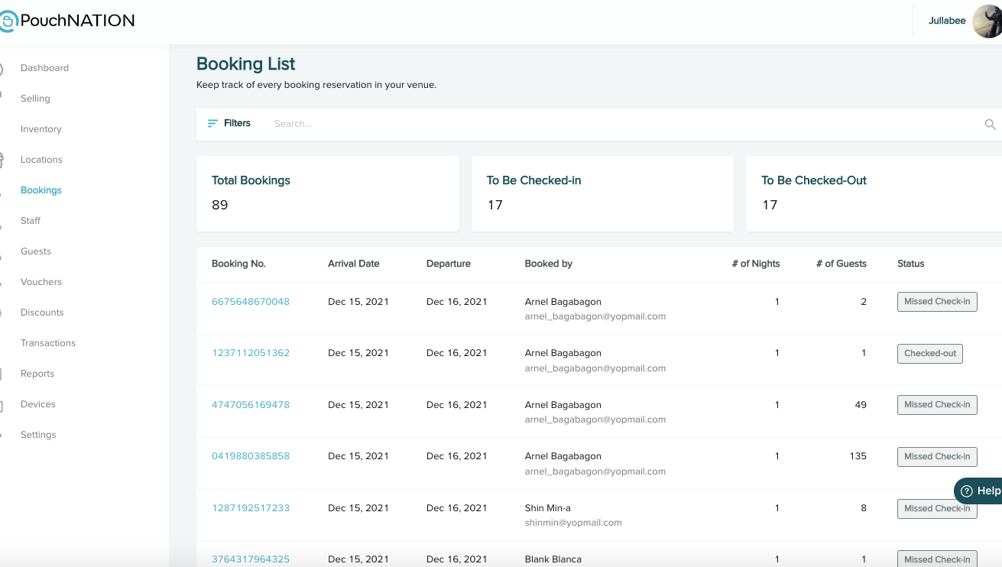
Task: Click the PouchNATION logo
Action: [68, 20]
